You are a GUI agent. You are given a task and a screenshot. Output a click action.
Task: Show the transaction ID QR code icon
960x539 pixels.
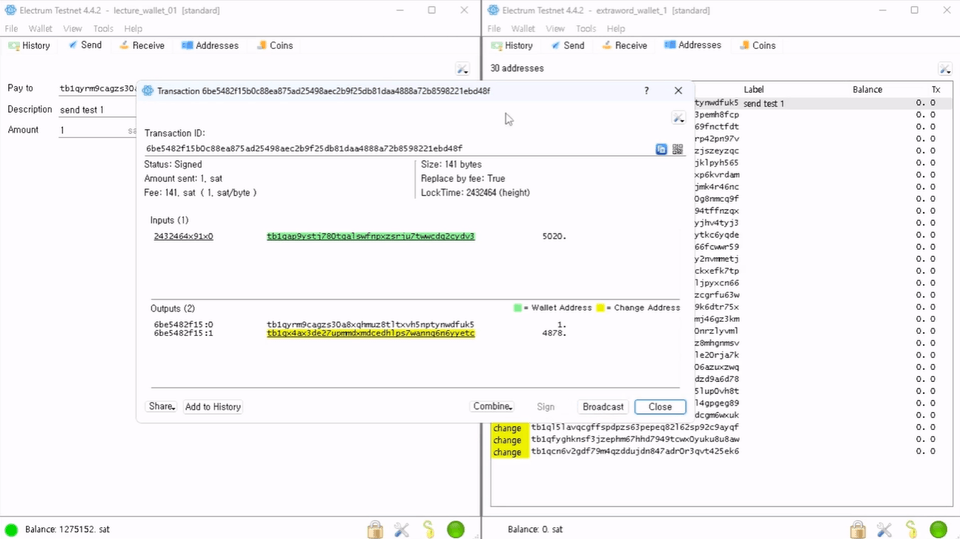click(677, 149)
